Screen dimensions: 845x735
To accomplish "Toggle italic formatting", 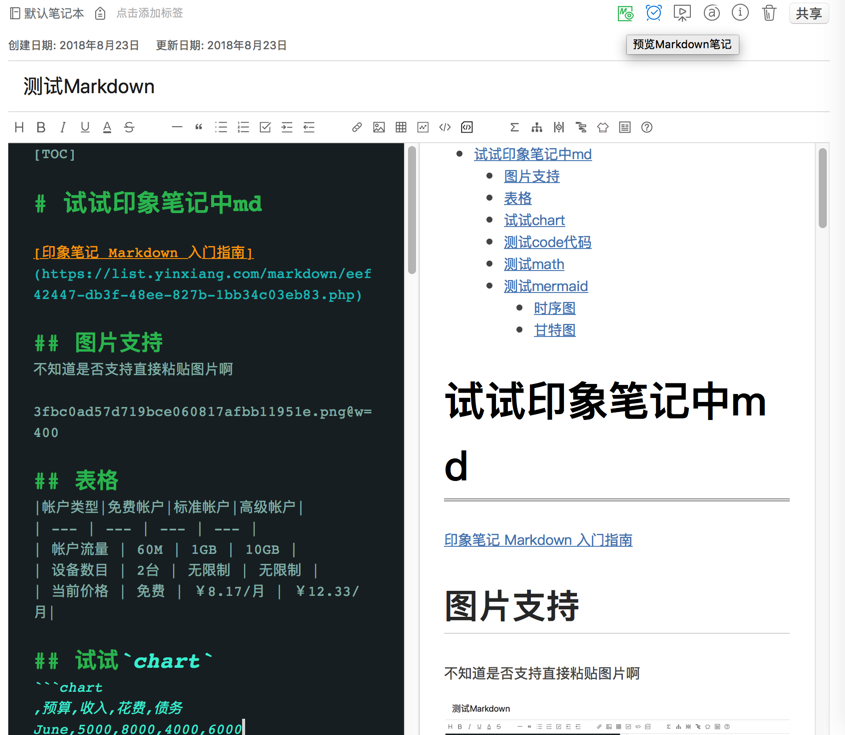I will (x=63, y=127).
